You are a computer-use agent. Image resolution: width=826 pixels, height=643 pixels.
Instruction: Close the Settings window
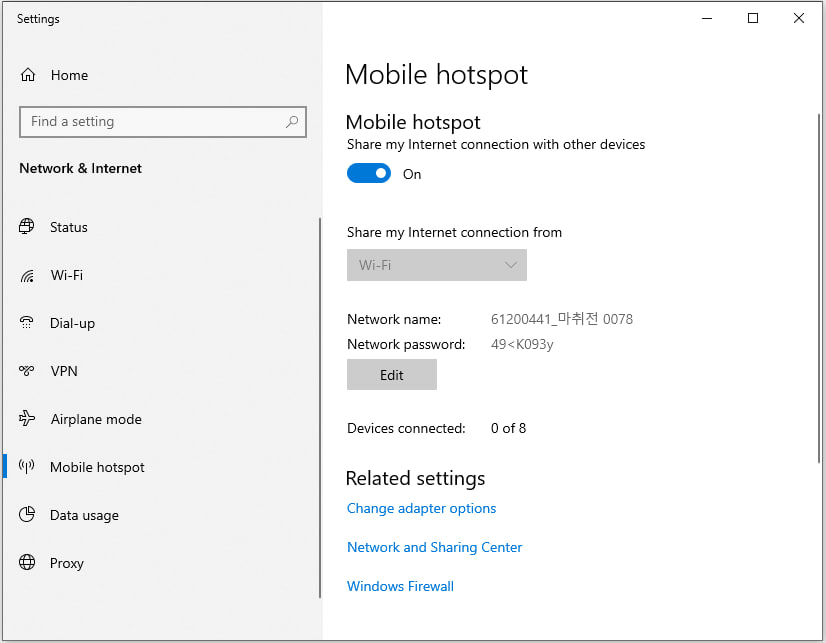(799, 18)
